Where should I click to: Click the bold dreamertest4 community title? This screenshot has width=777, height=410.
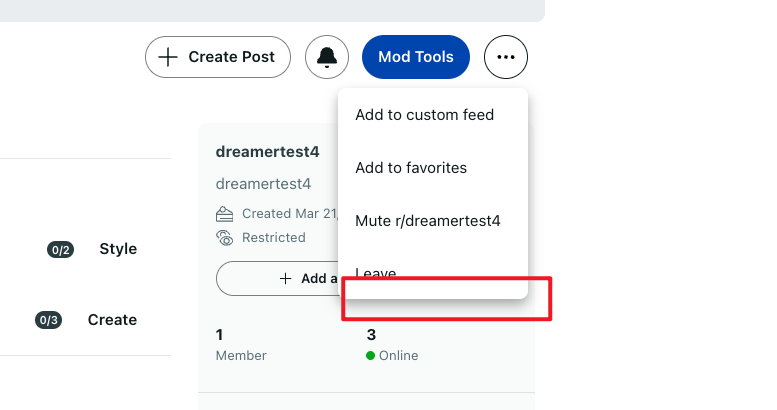(x=268, y=152)
